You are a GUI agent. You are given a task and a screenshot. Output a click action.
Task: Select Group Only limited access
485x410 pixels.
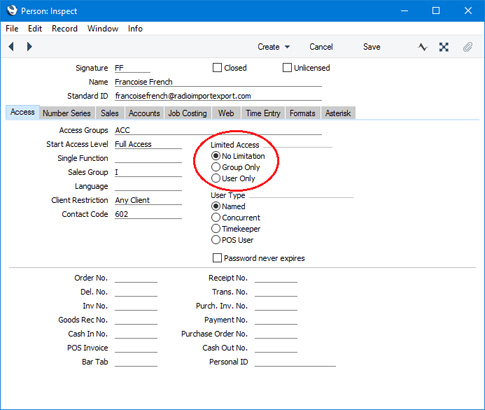coord(216,167)
